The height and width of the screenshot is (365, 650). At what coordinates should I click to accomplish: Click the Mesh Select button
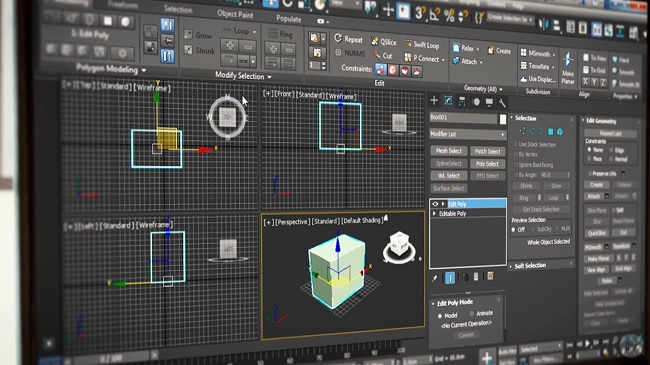coord(449,151)
